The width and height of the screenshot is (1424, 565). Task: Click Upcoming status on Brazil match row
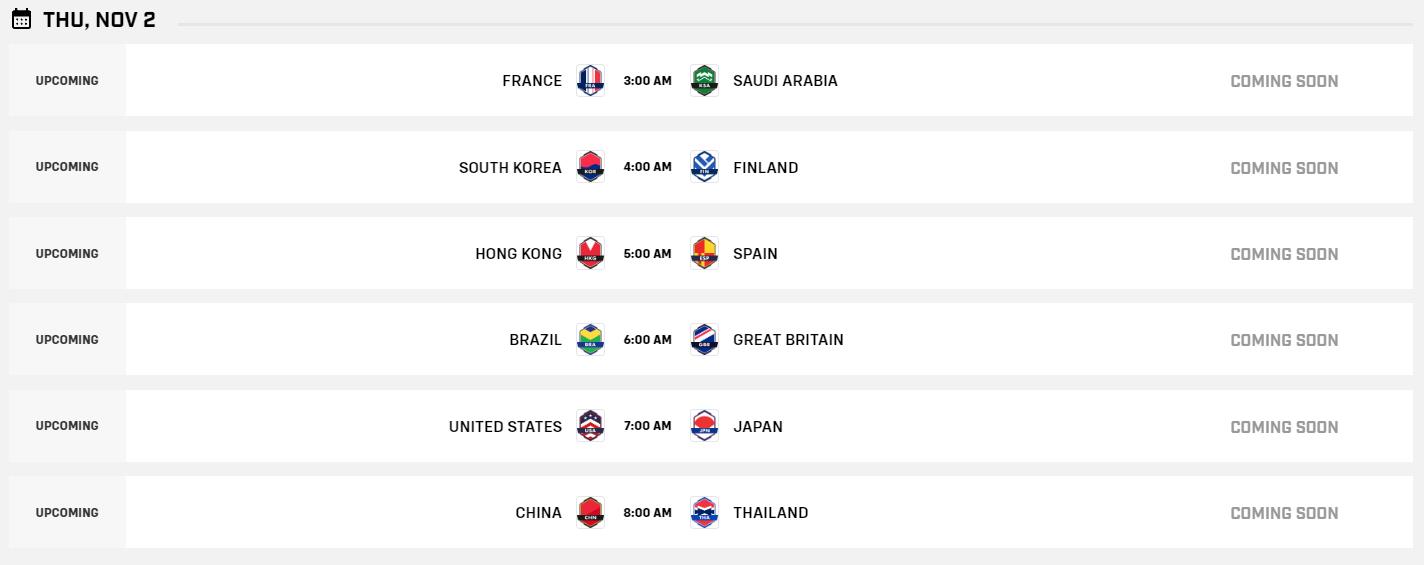pos(67,340)
